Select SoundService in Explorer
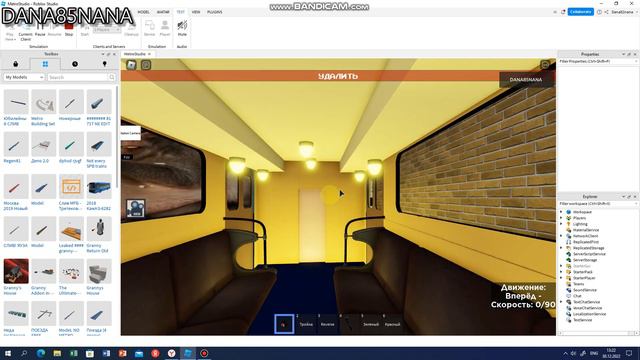The image size is (640, 360). pyautogui.click(x=584, y=290)
